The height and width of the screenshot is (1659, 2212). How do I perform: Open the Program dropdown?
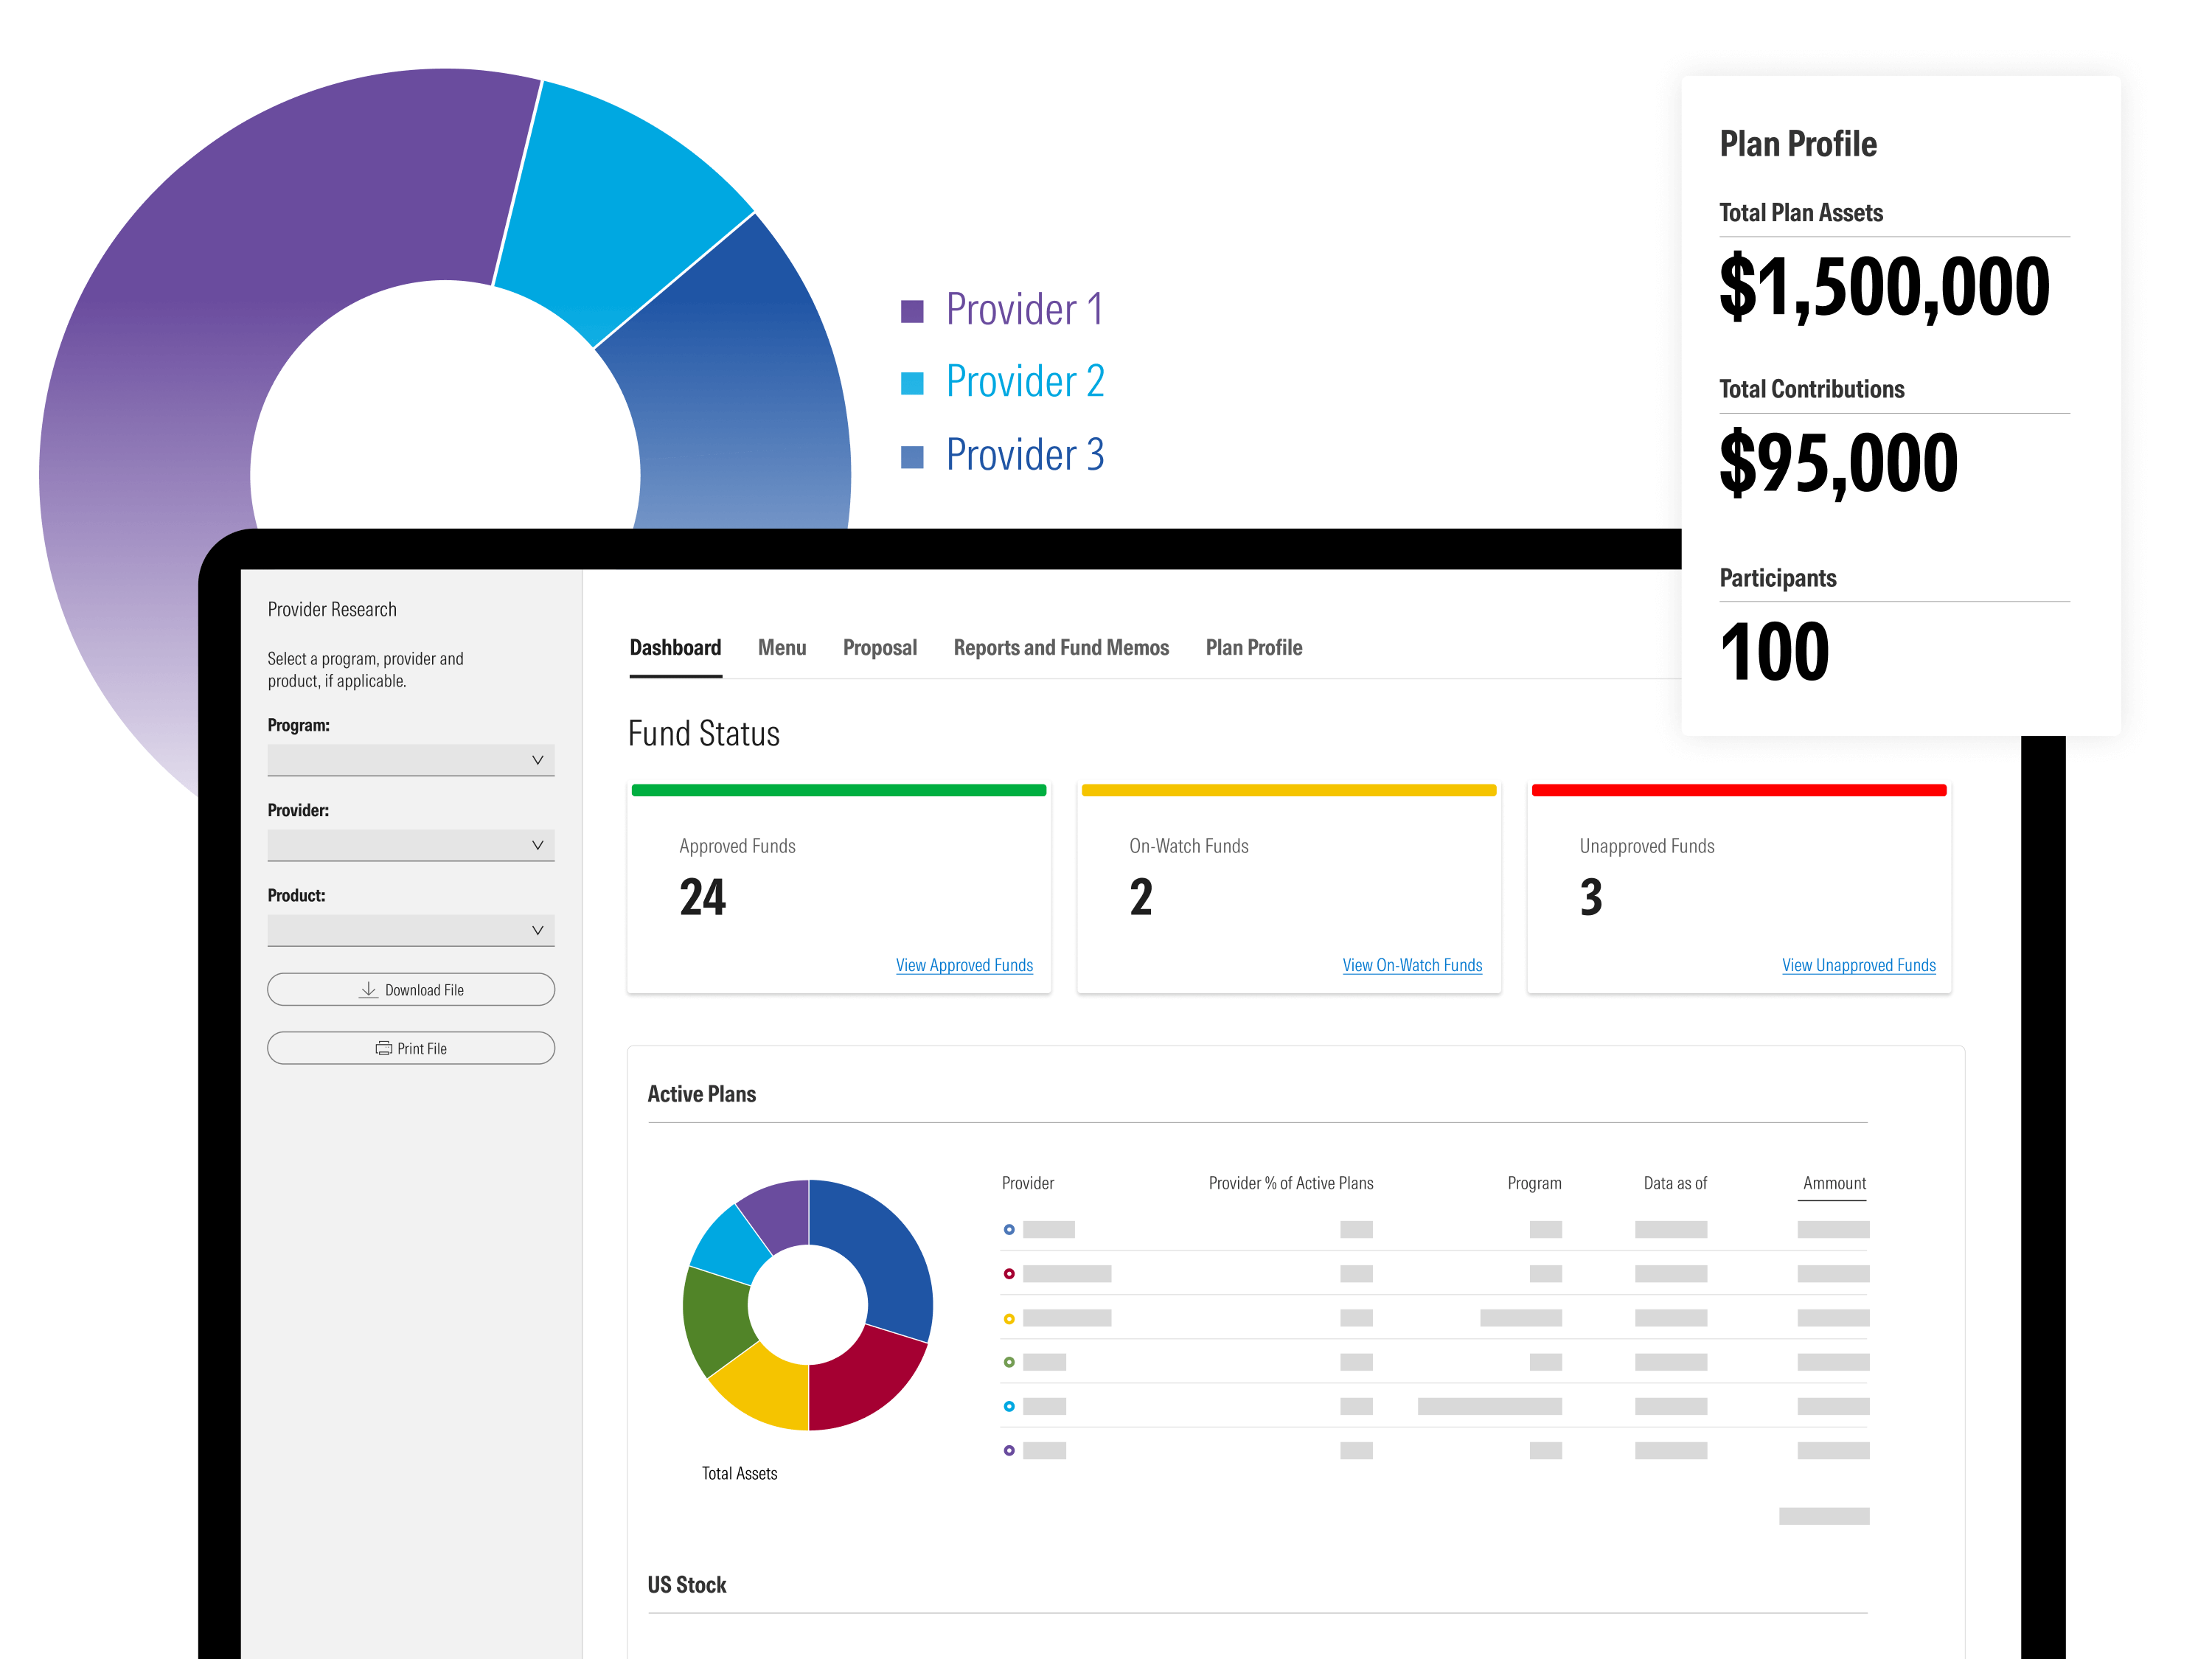click(411, 760)
